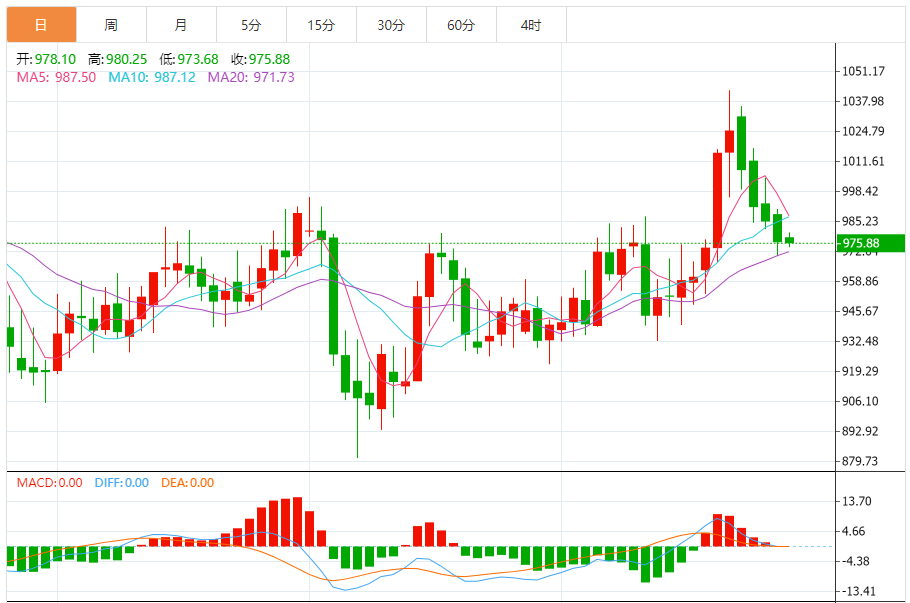Click the MA5: 987.50 label
Image resolution: width=910 pixels, height=603 pixels.
tap(56, 77)
